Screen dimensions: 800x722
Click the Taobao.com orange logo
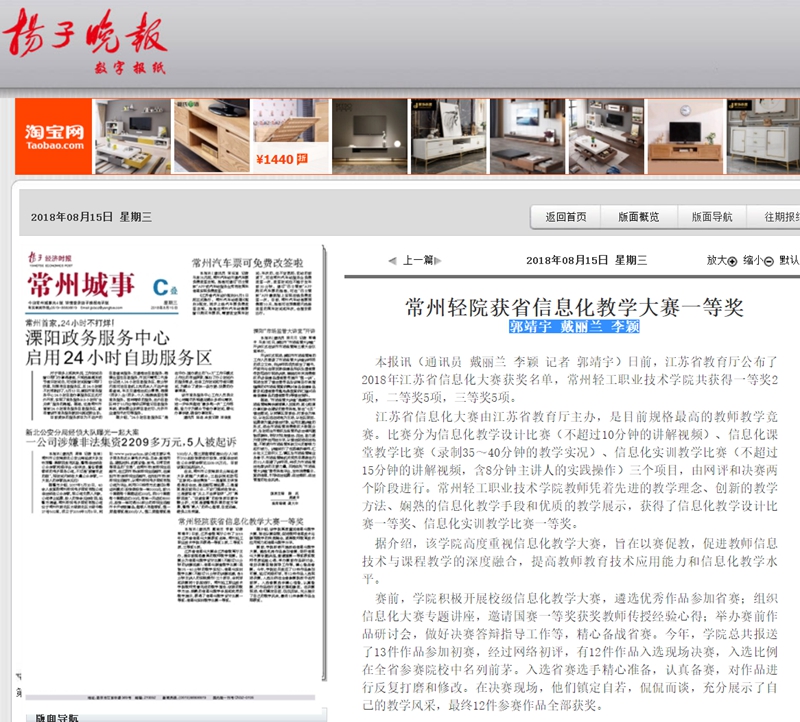(x=54, y=137)
